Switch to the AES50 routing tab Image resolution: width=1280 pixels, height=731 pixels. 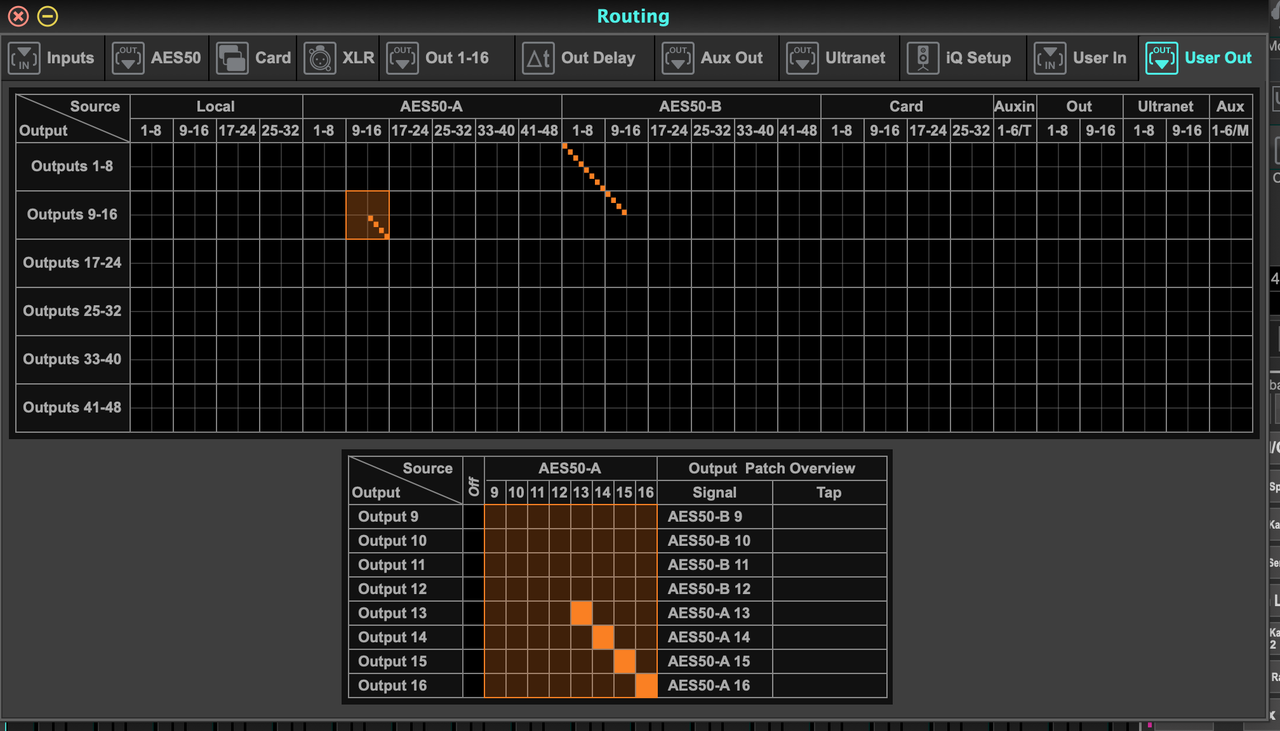pyautogui.click(x=157, y=58)
